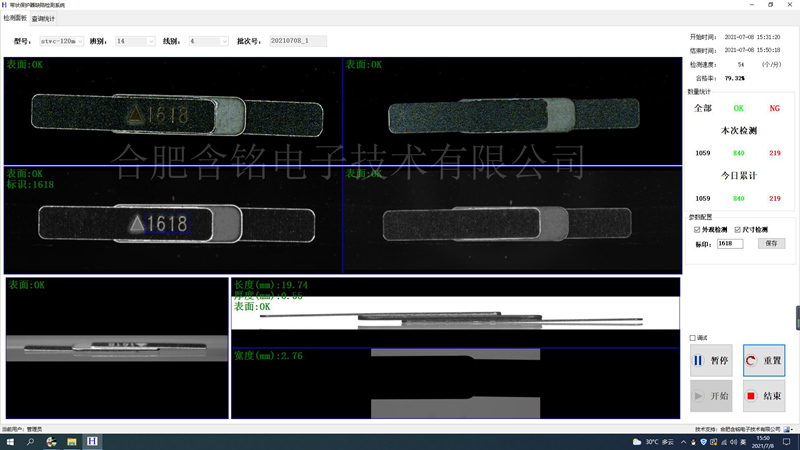Screen dimensions: 800x450
Task: Switch to the 查询统计 tab
Action: pyautogui.click(x=43, y=19)
